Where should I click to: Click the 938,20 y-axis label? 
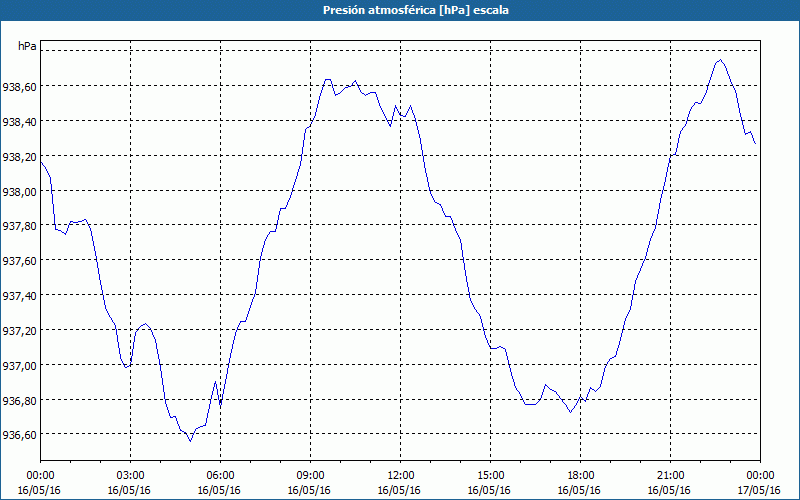(x=19, y=157)
